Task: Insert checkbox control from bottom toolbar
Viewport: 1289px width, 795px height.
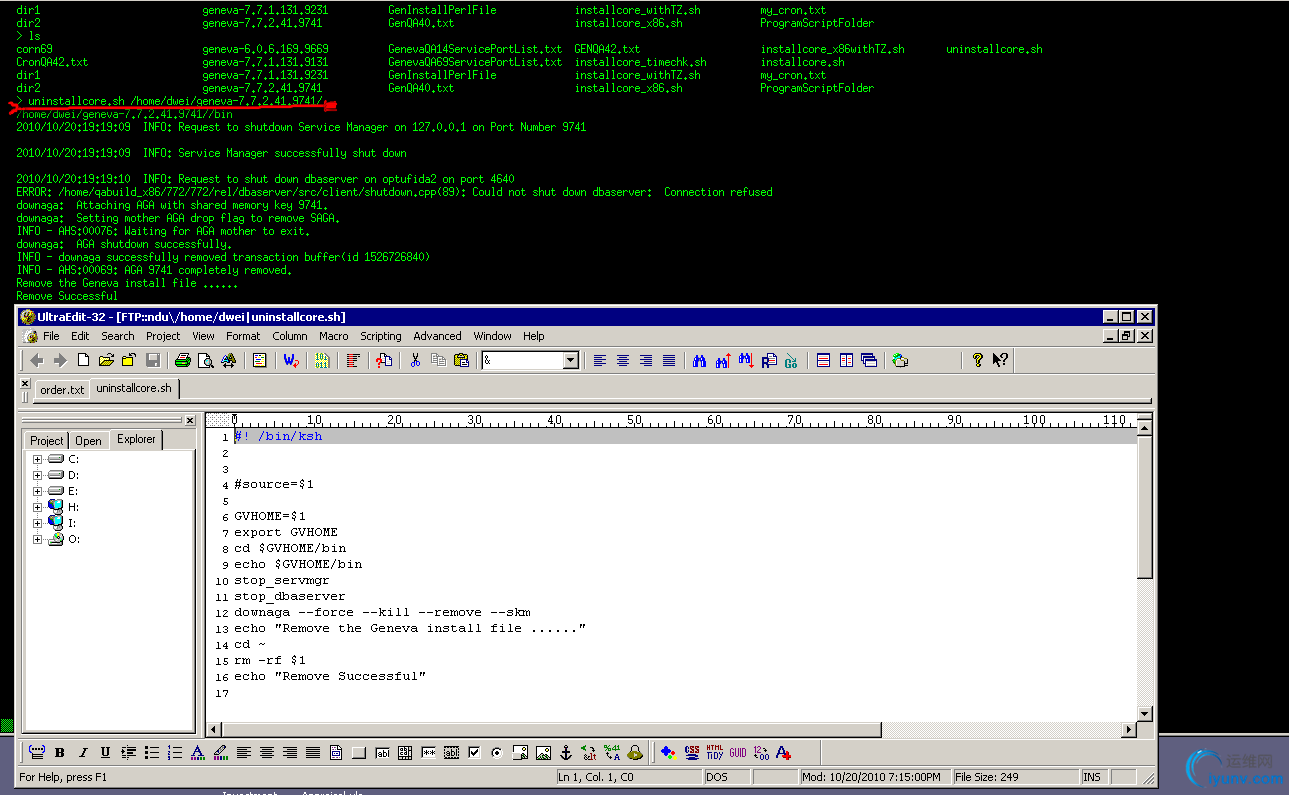Action: point(474,752)
